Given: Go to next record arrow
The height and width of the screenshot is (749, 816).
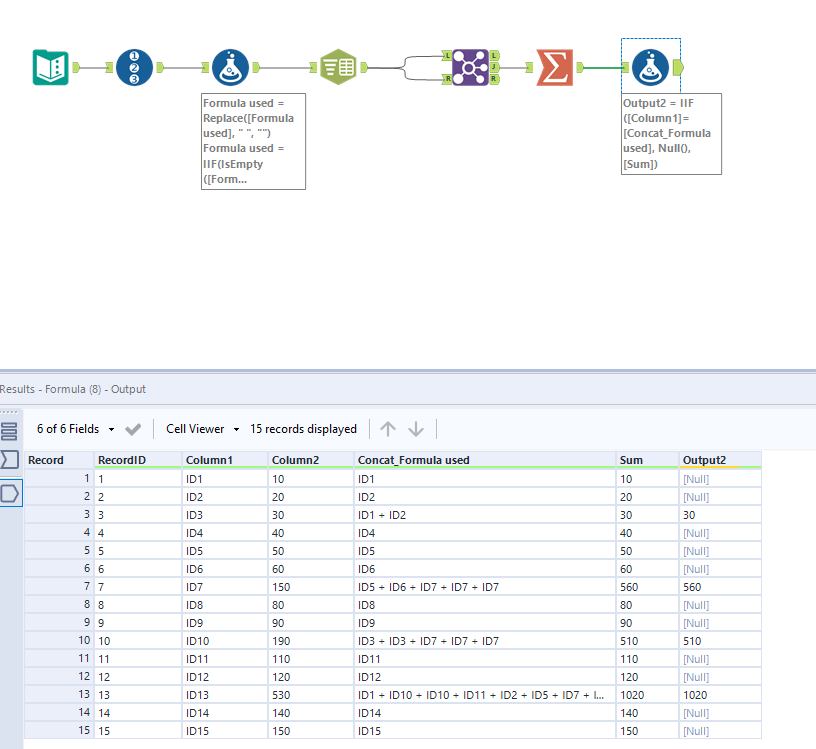Looking at the screenshot, I should pos(416,429).
